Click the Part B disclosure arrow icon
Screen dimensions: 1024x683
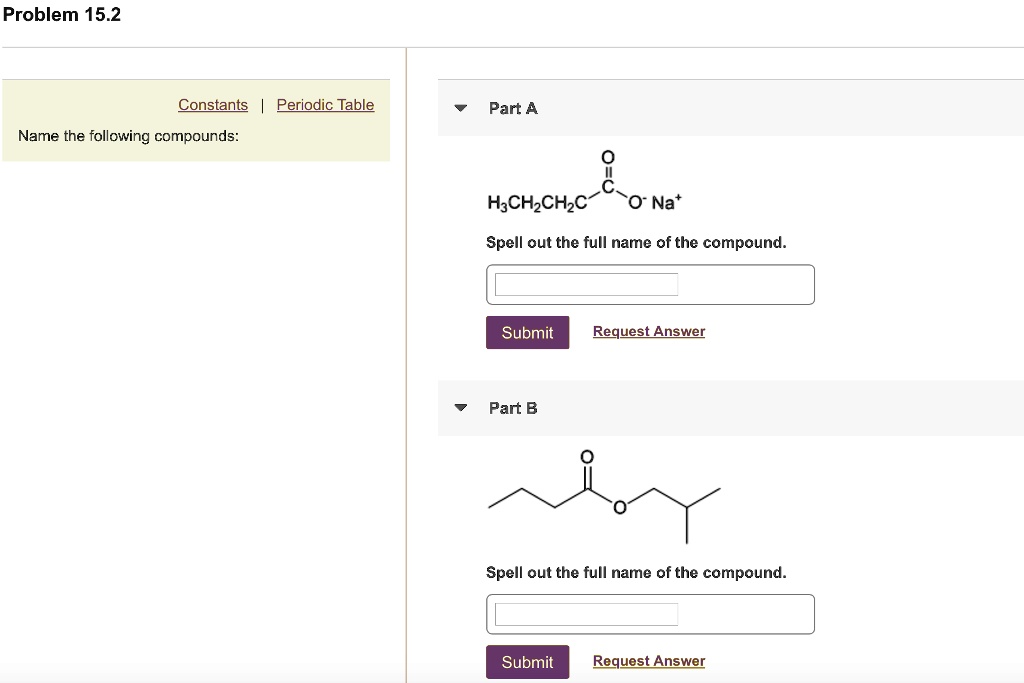(x=460, y=407)
